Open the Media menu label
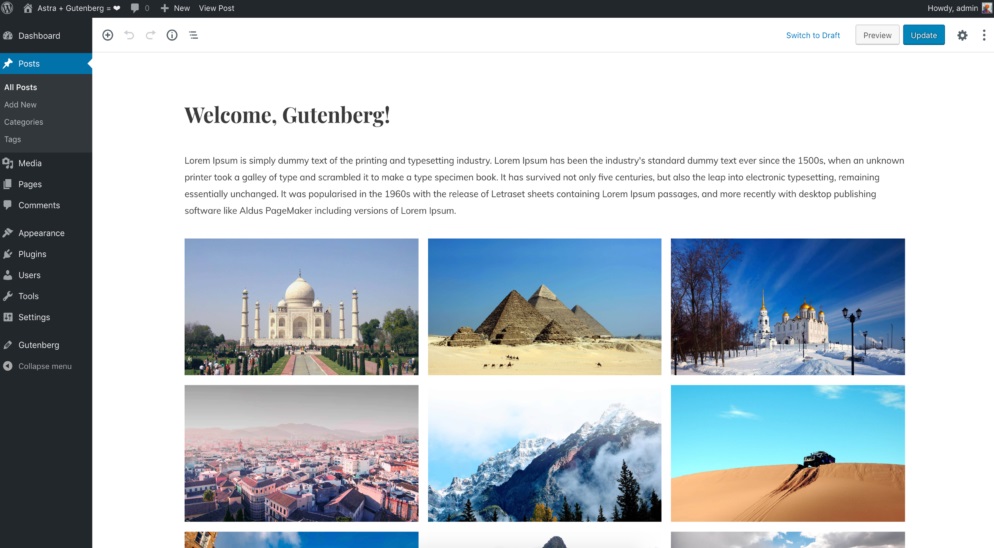This screenshot has width=994, height=548. pyautogui.click(x=30, y=163)
